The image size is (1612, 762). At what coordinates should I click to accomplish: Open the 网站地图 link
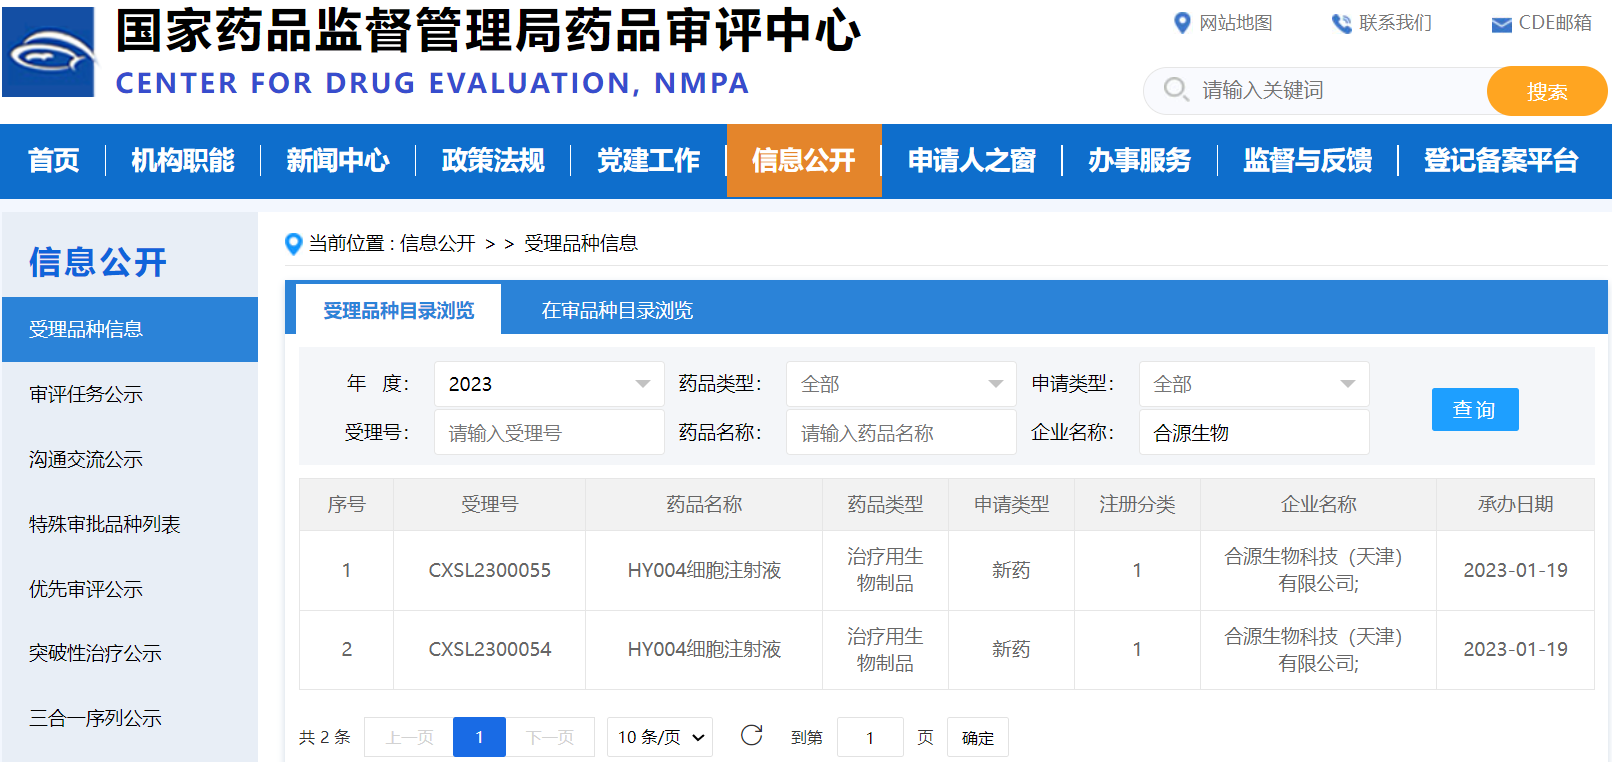coord(1236,23)
